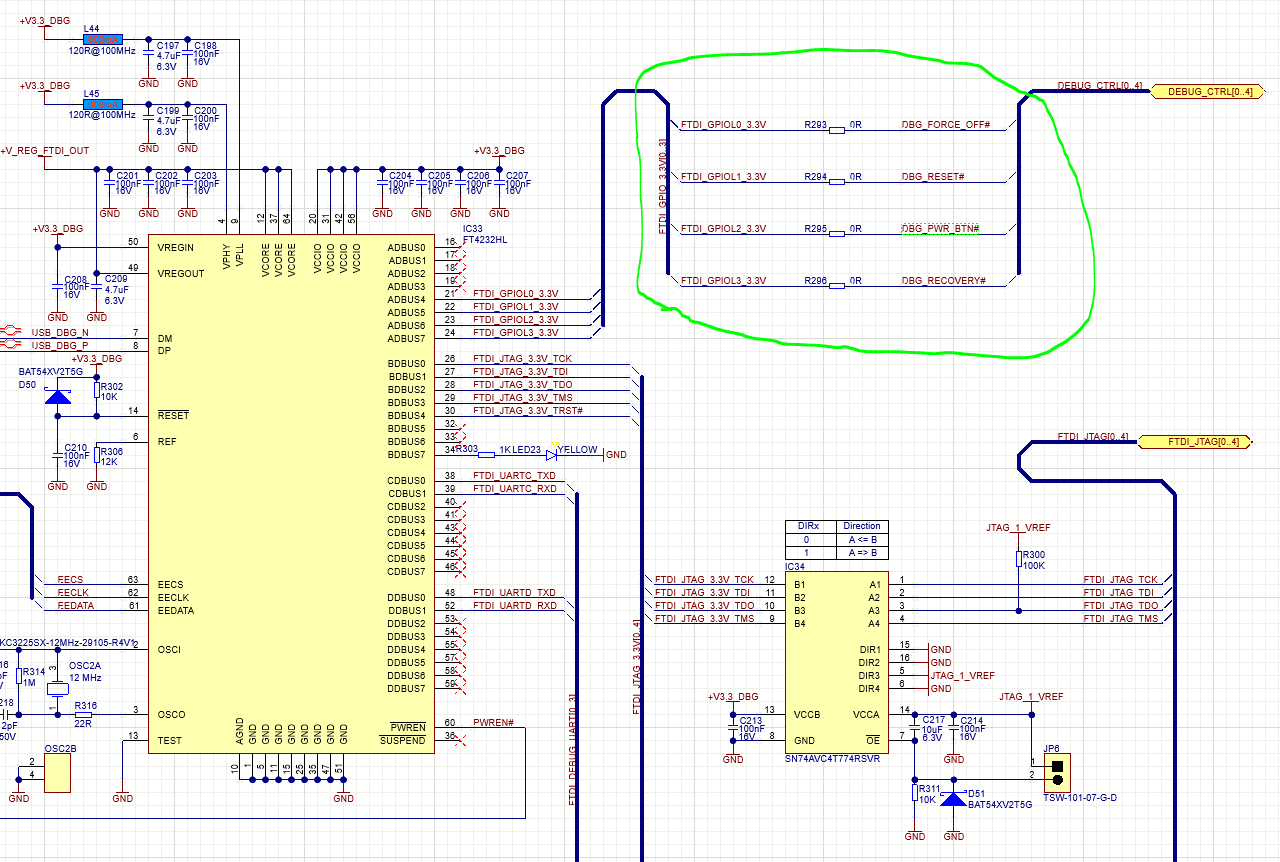
Task: Select the R296 0R resistor
Action: [x=838, y=285]
